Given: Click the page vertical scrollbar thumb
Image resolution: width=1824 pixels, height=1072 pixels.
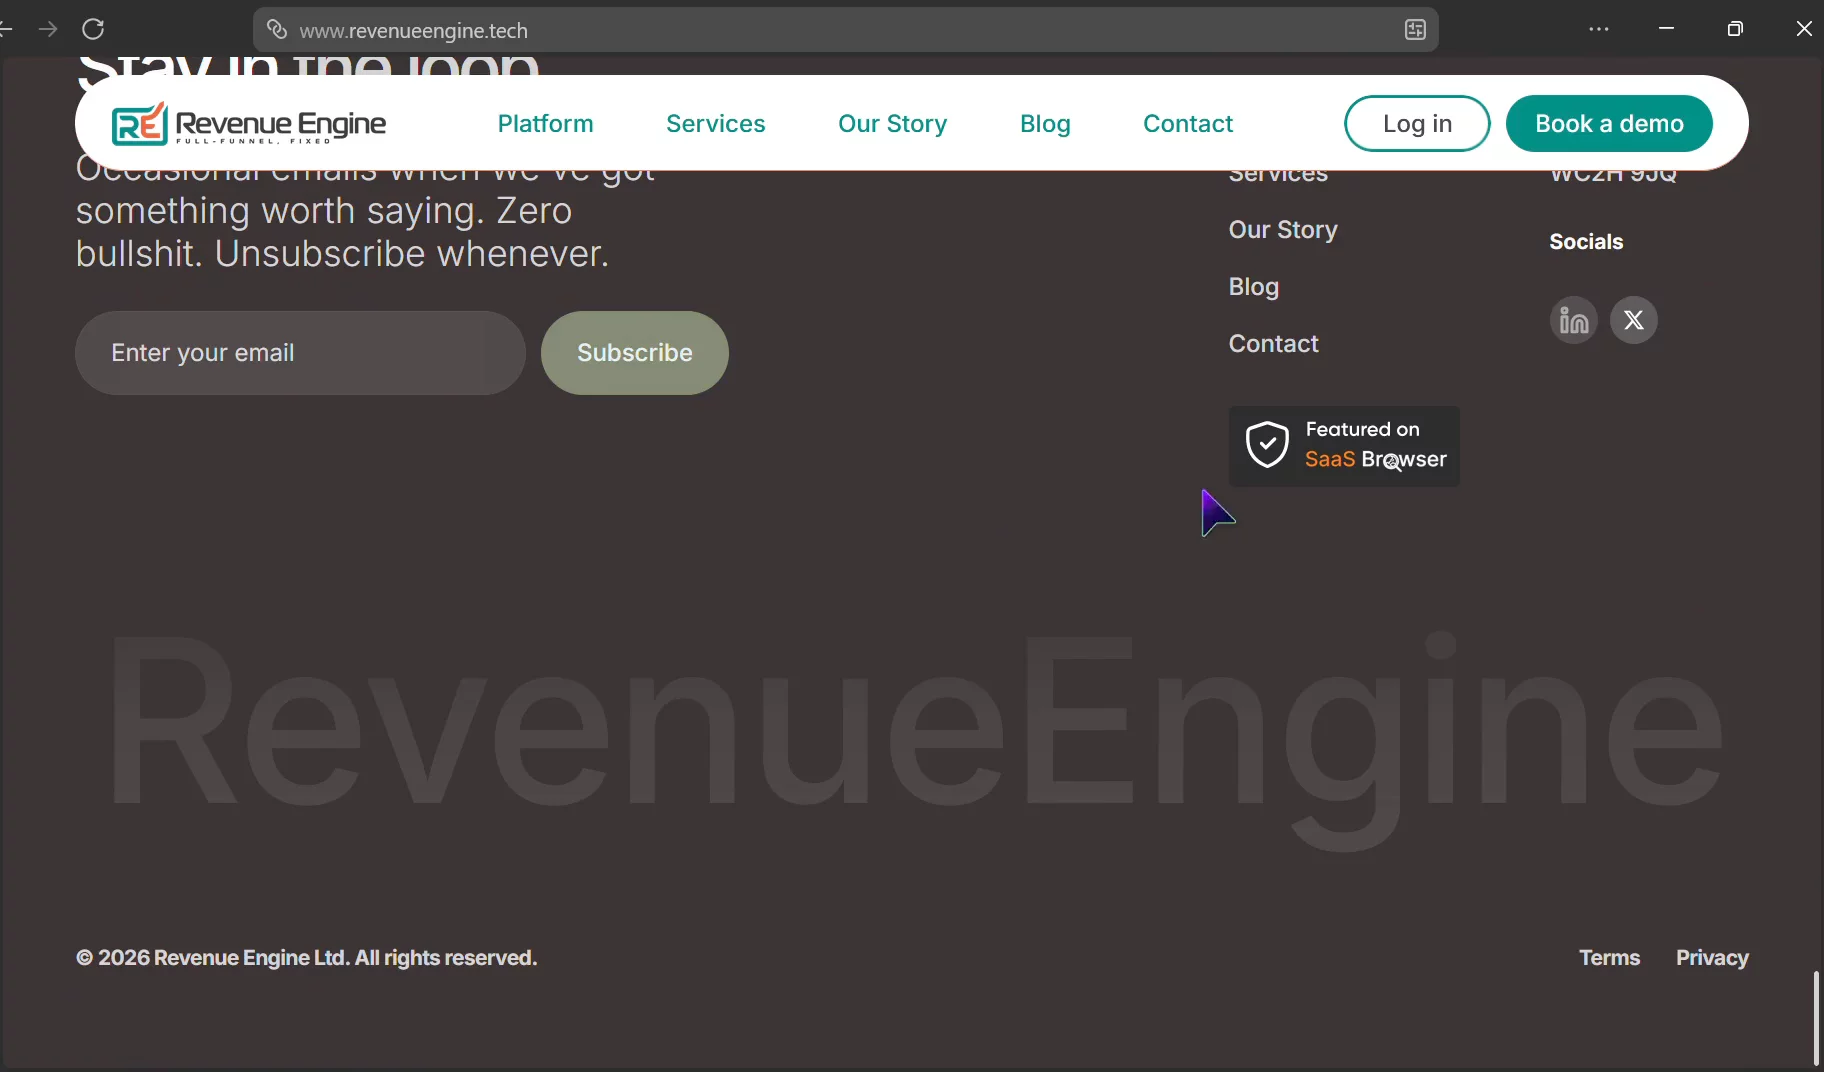Looking at the screenshot, I should (x=1816, y=1018).
